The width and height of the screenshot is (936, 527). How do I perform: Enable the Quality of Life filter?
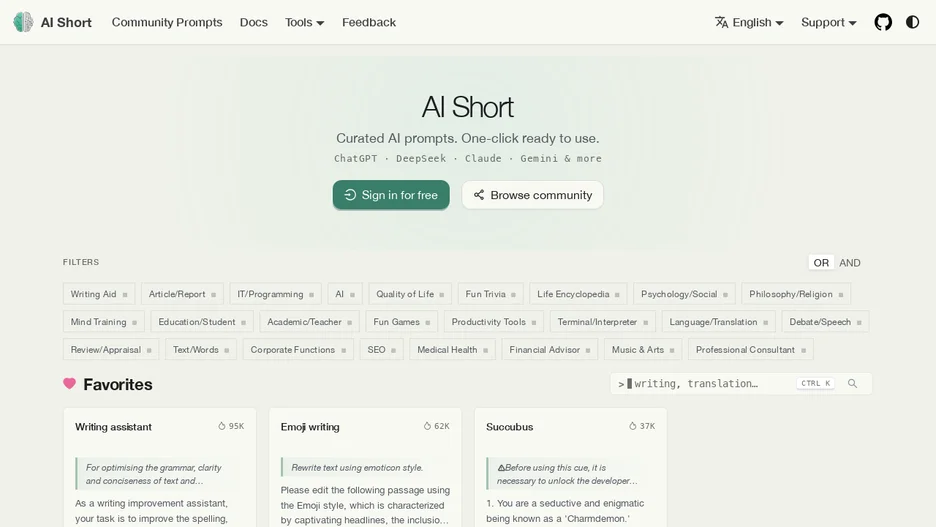(x=410, y=294)
